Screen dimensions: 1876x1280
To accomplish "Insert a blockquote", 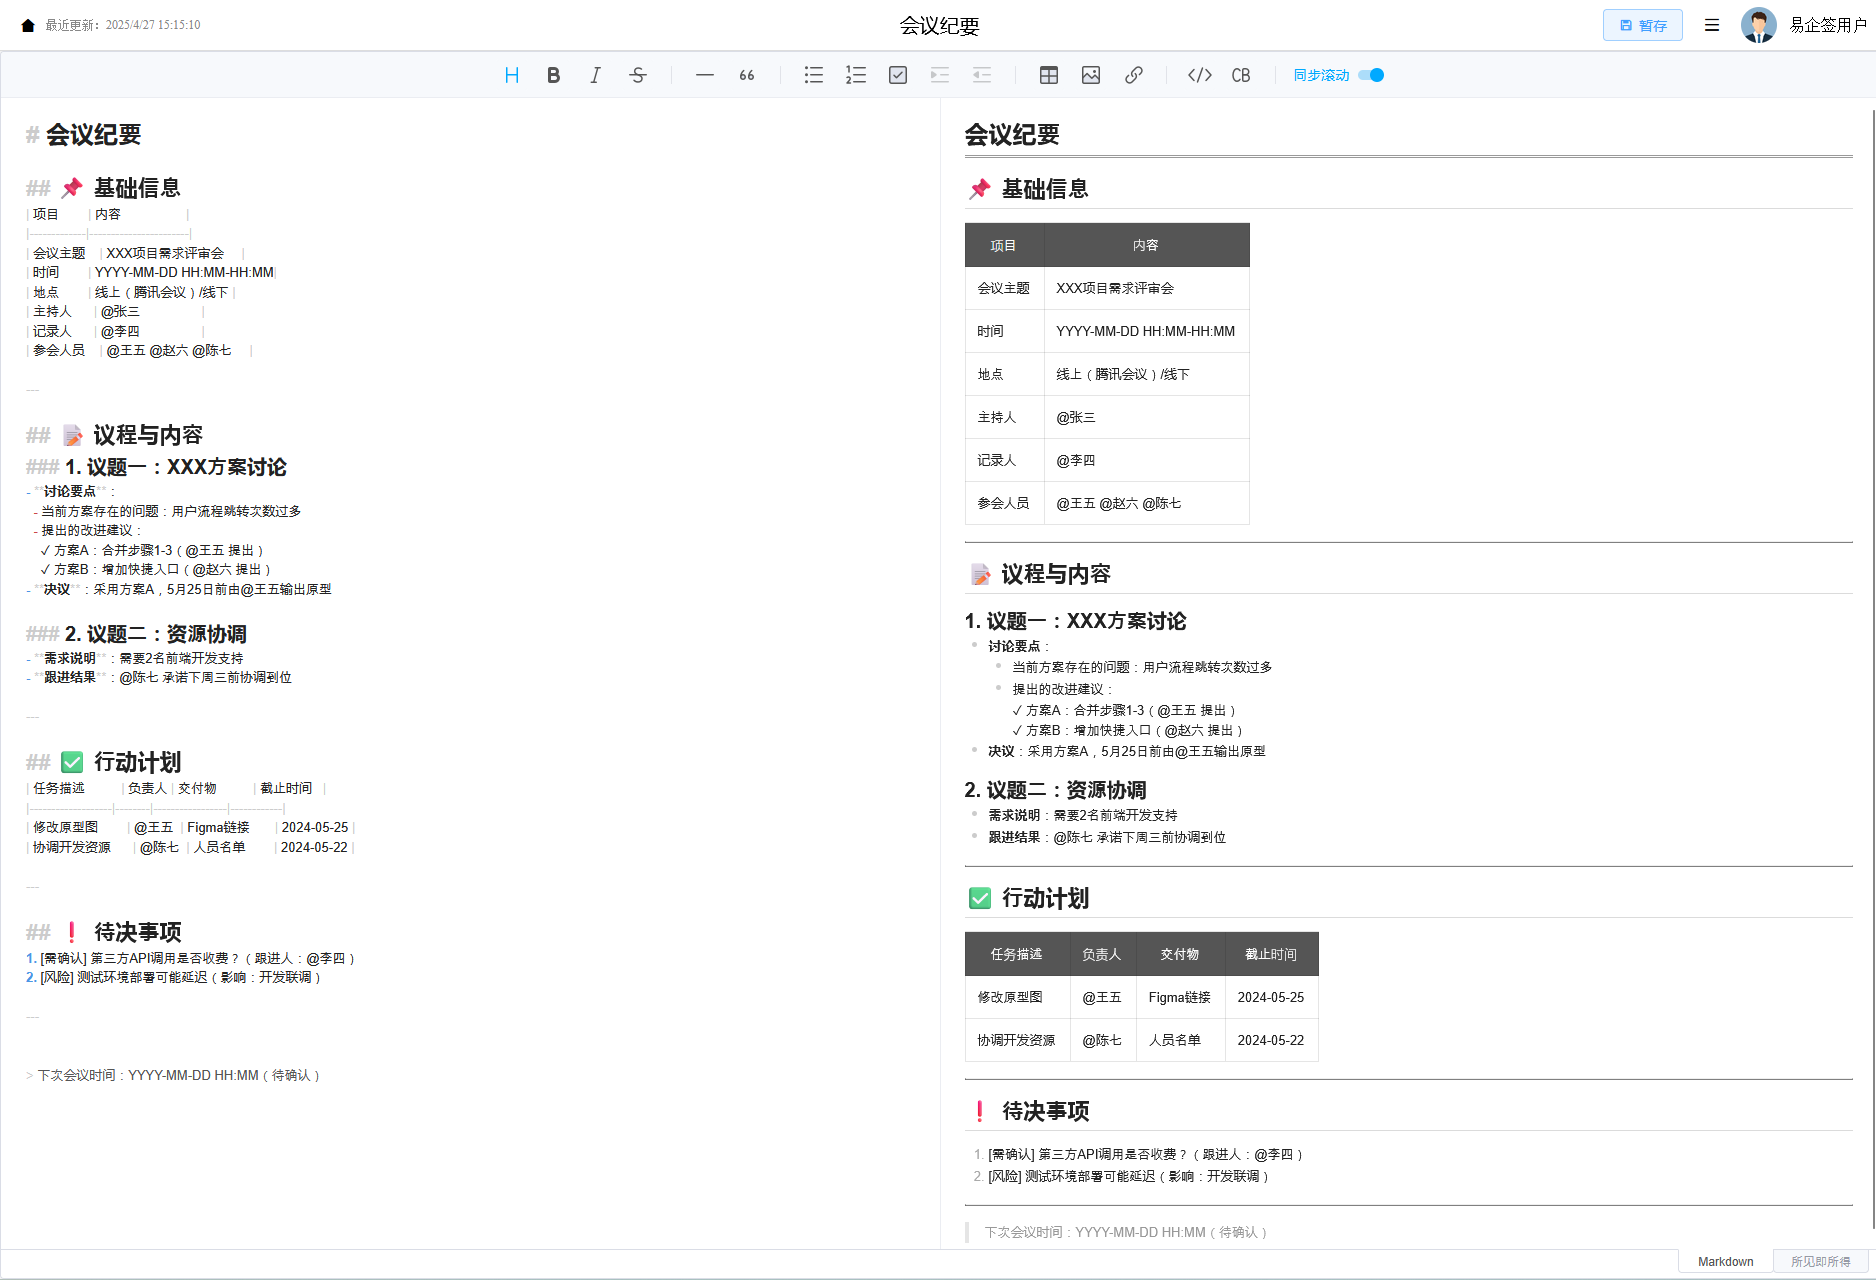I will [747, 75].
